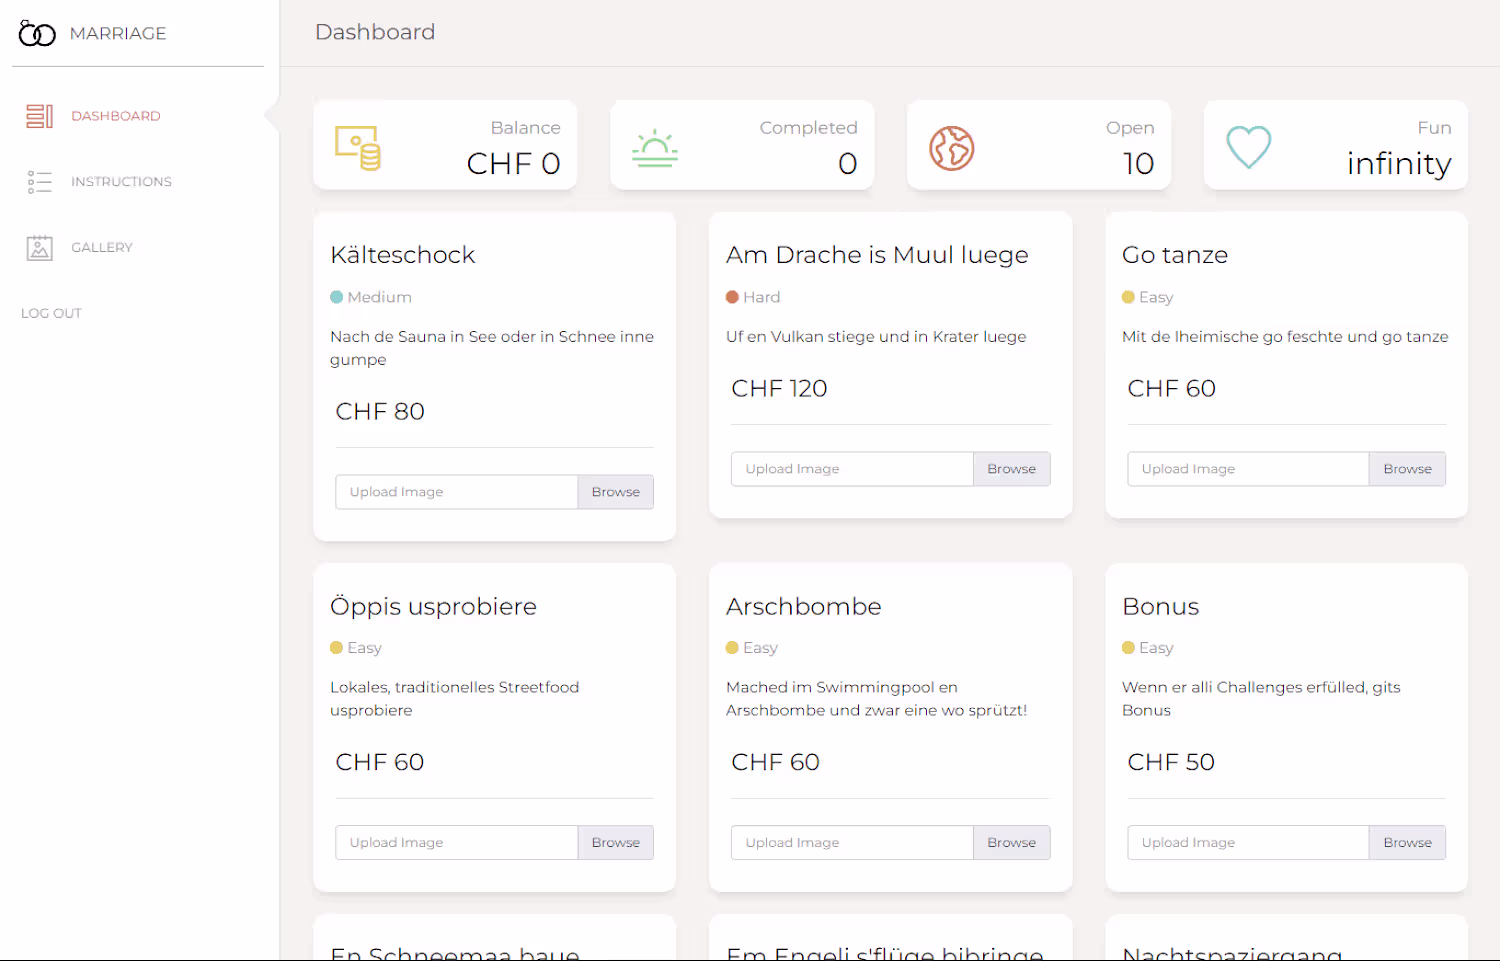Click the Dashboard sidebar icon
The height and width of the screenshot is (961, 1500).
pyautogui.click(x=39, y=116)
